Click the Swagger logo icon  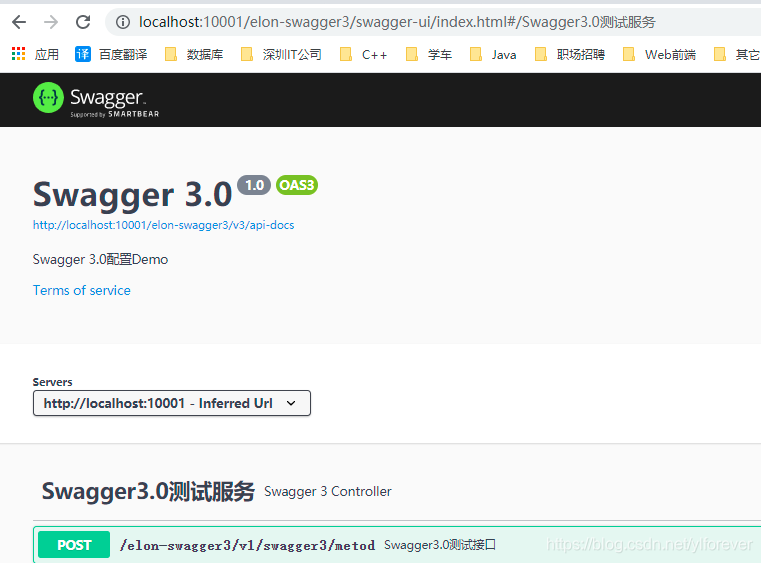tap(48, 98)
